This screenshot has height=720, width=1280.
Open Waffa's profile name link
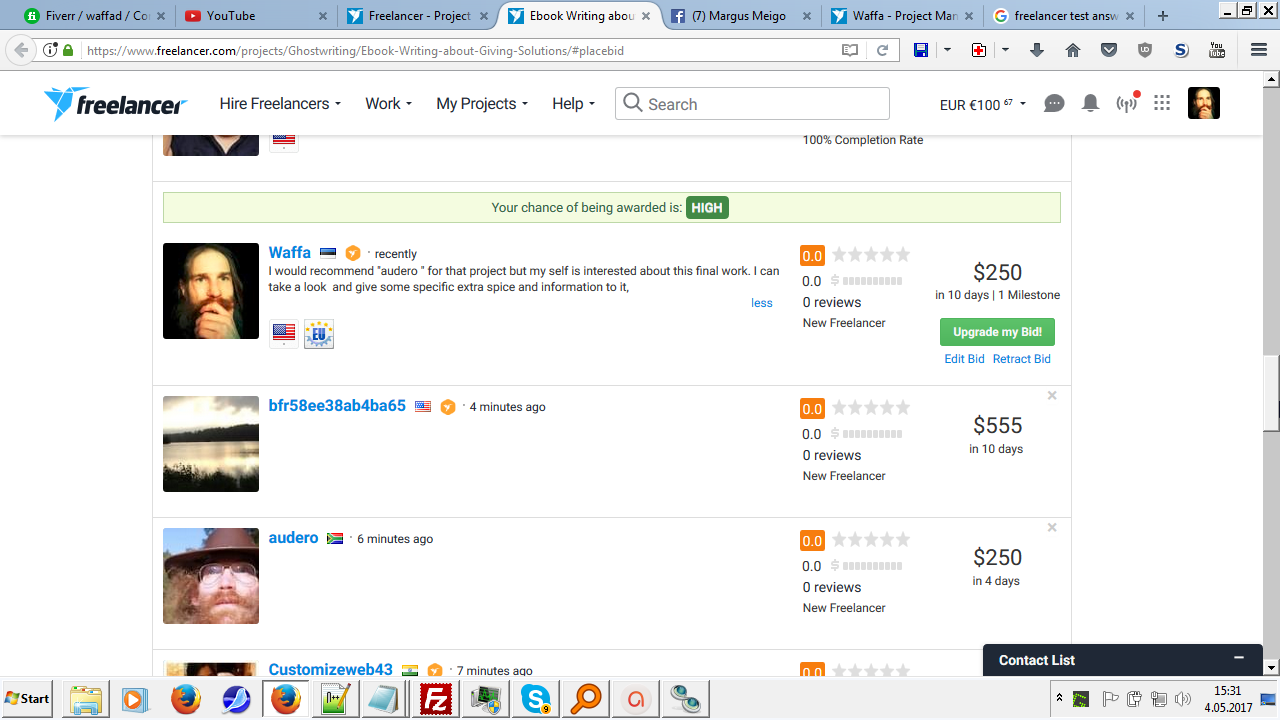(x=290, y=252)
